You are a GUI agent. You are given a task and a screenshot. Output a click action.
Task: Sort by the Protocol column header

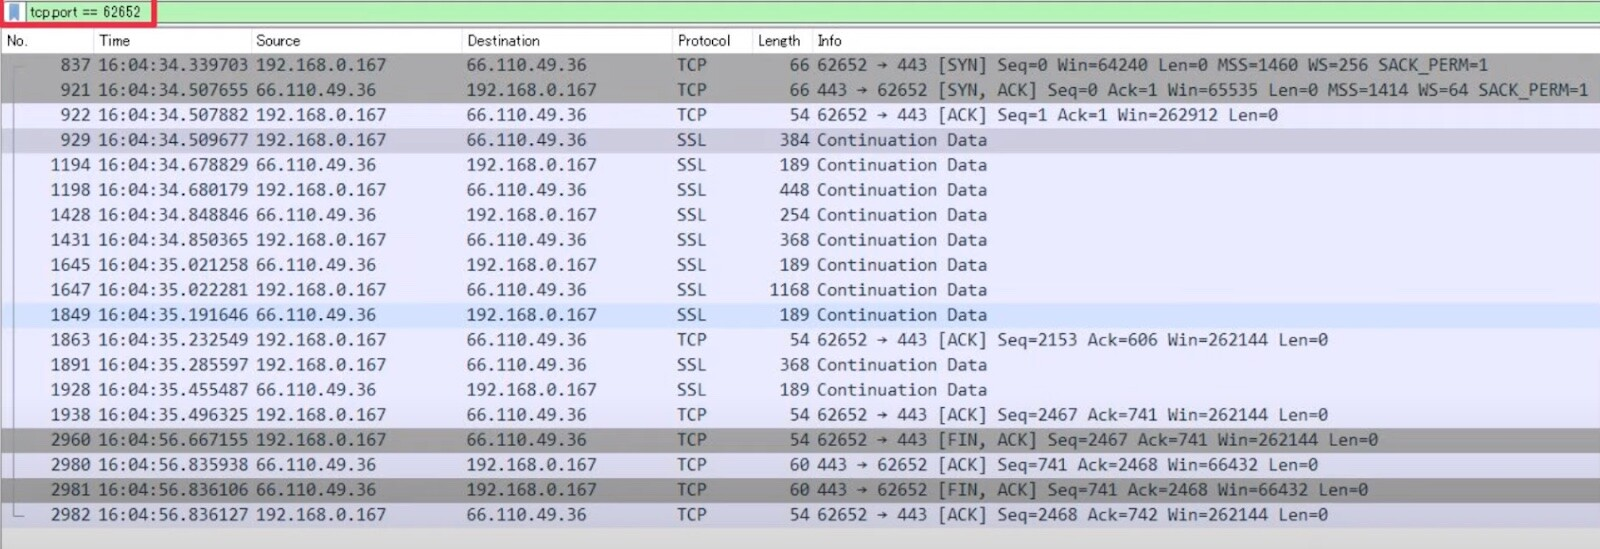pyautogui.click(x=704, y=41)
